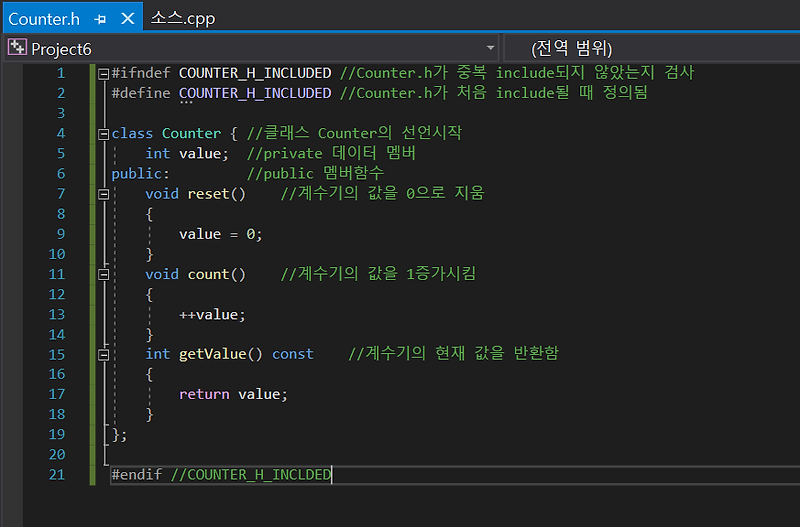Click line number 21 in gutter

click(x=57, y=474)
